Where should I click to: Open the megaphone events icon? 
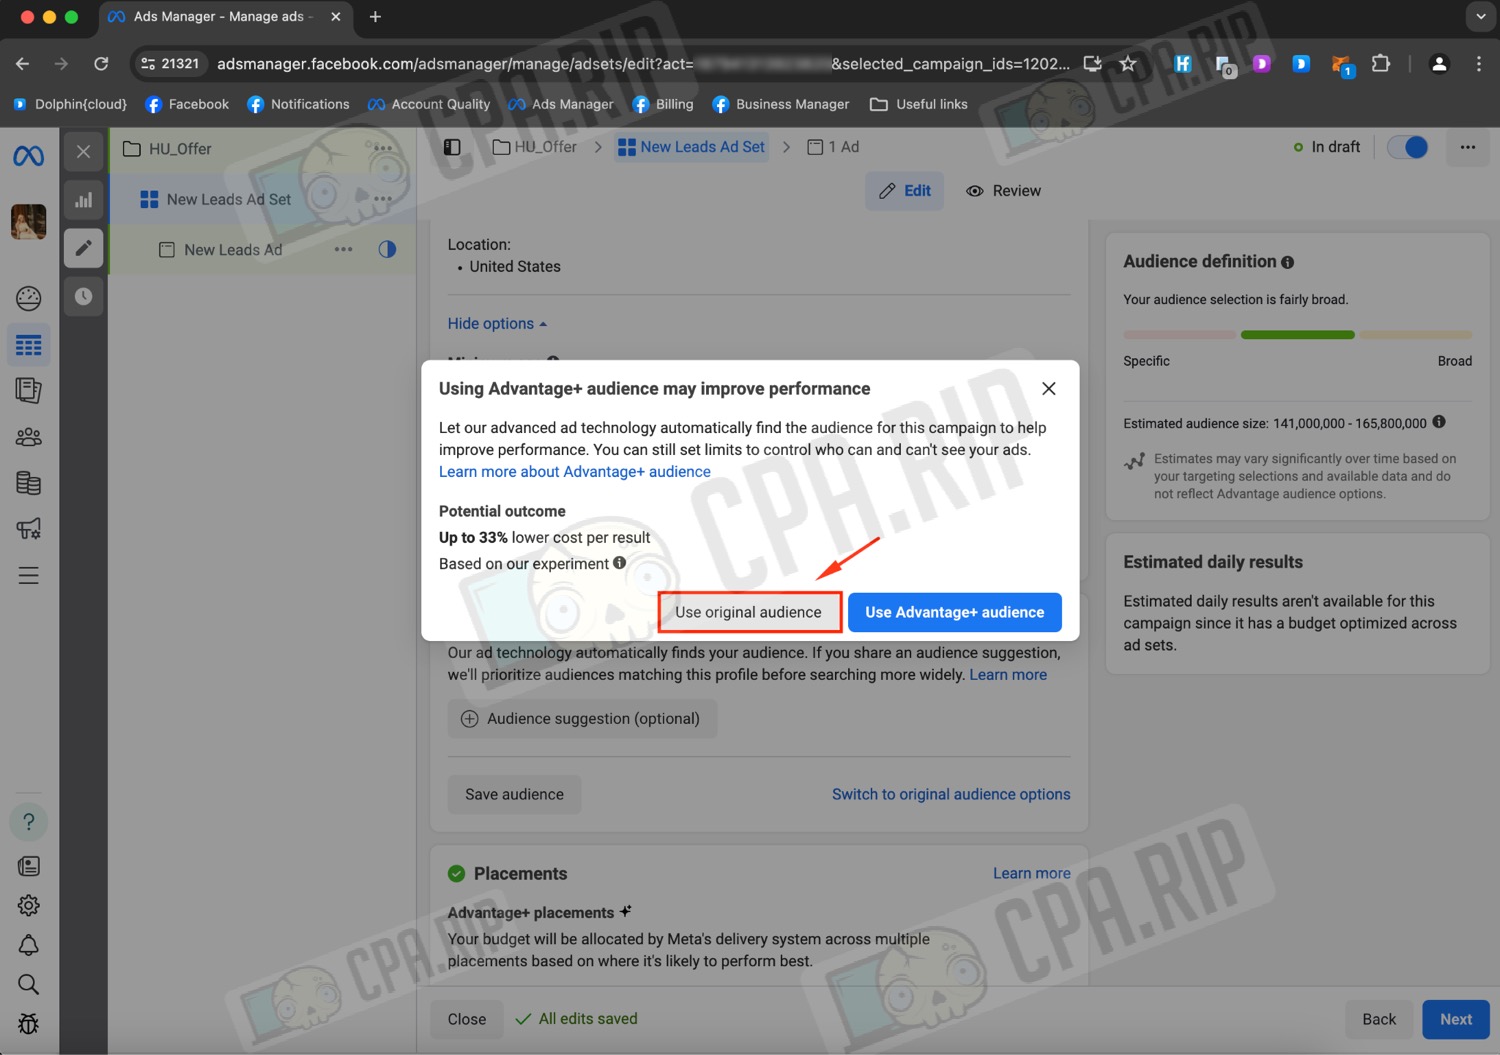pyautogui.click(x=28, y=529)
